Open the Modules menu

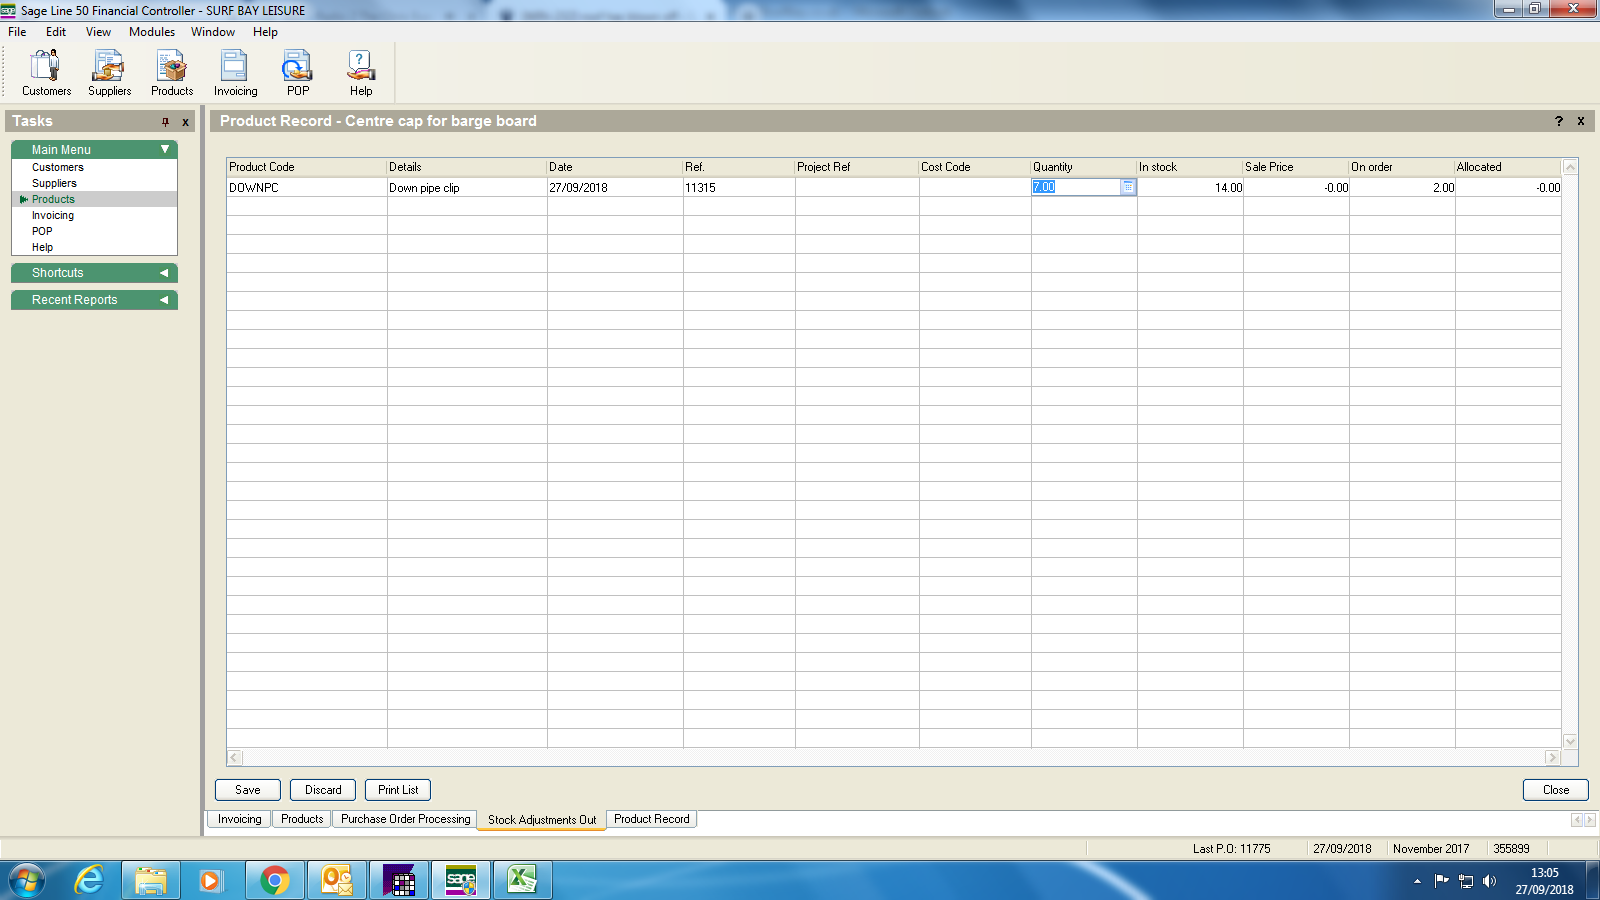pyautogui.click(x=152, y=32)
